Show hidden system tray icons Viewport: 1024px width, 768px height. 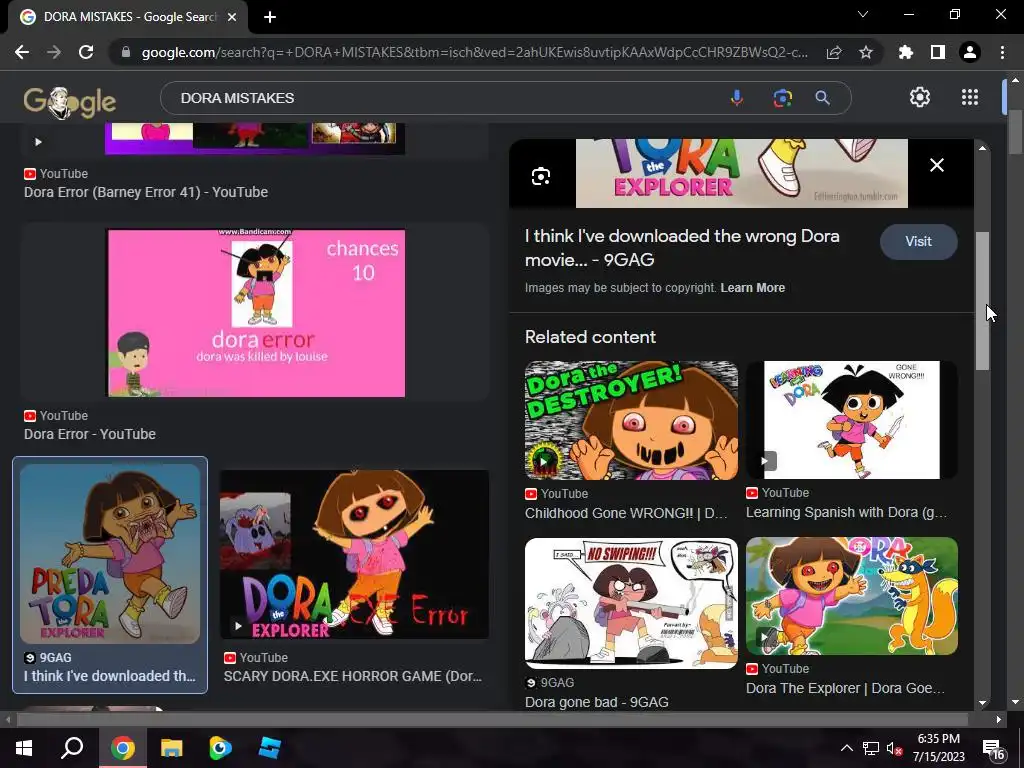pyautogui.click(x=846, y=748)
